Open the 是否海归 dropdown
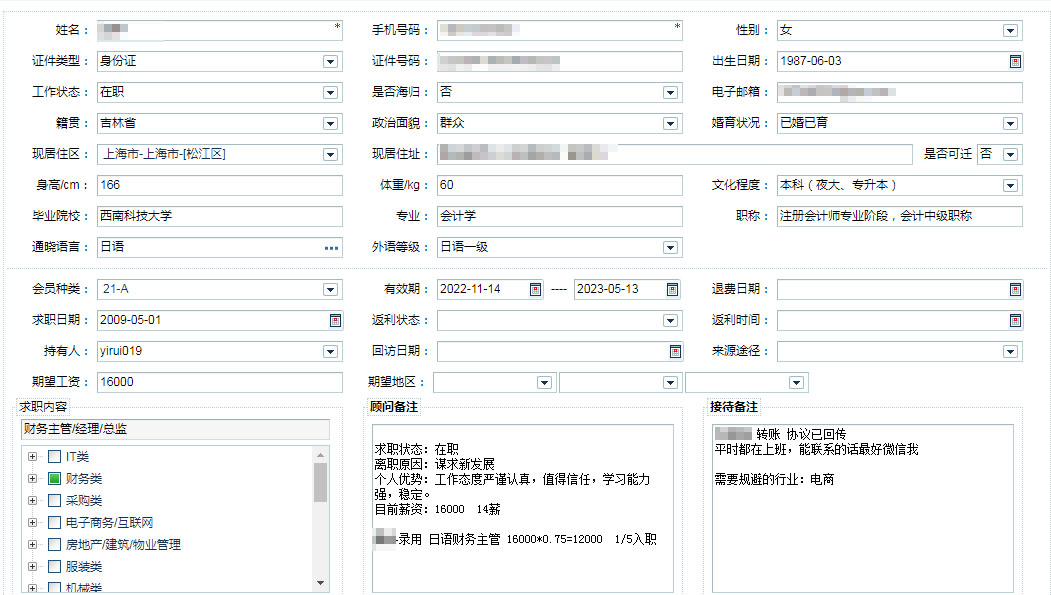This screenshot has width=1051, height=595. [x=670, y=92]
